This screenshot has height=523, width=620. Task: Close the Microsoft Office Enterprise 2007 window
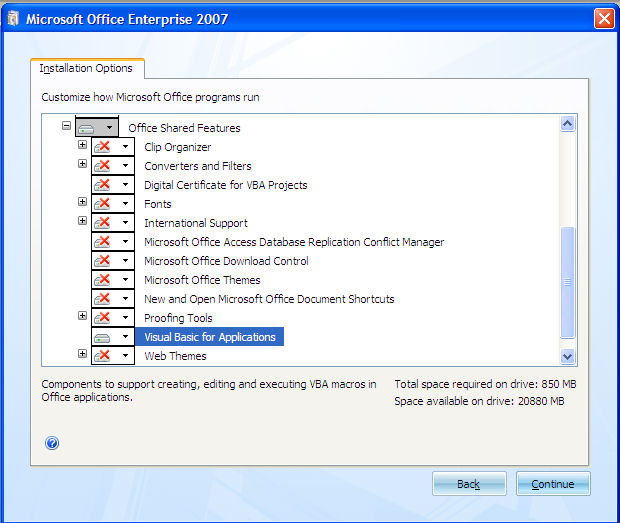[x=604, y=18]
